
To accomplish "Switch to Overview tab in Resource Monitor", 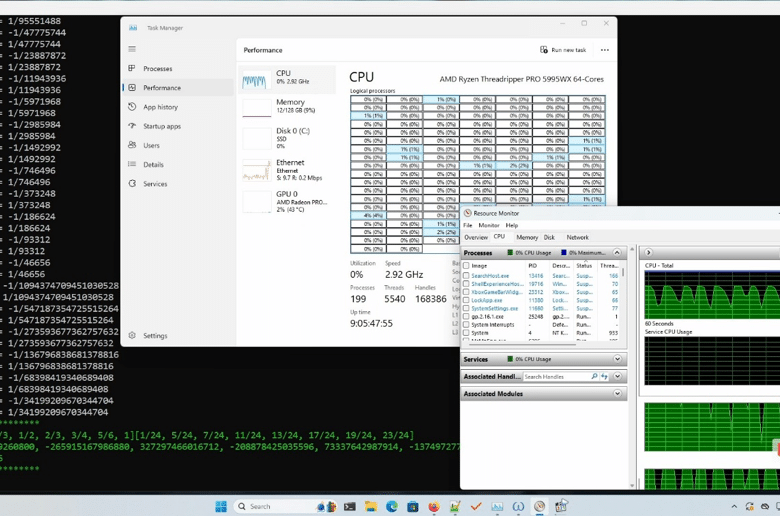I will pos(476,237).
